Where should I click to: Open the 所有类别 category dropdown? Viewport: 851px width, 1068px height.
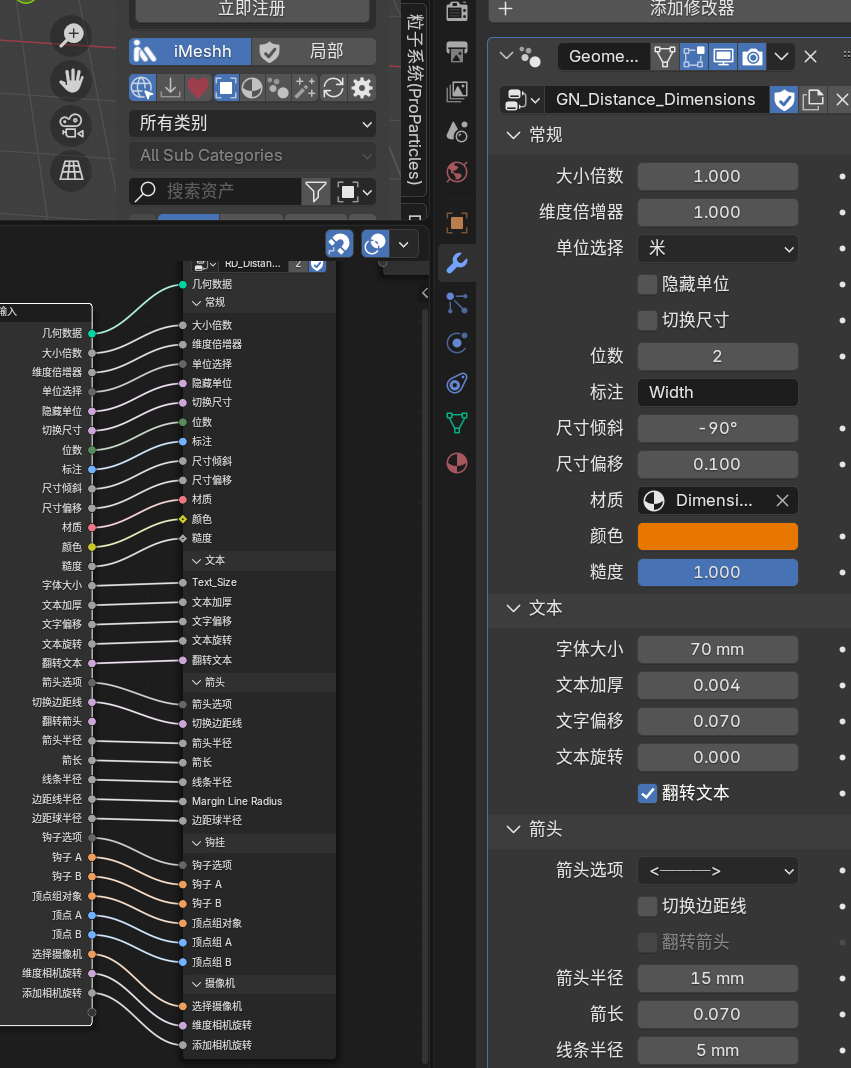pos(252,123)
